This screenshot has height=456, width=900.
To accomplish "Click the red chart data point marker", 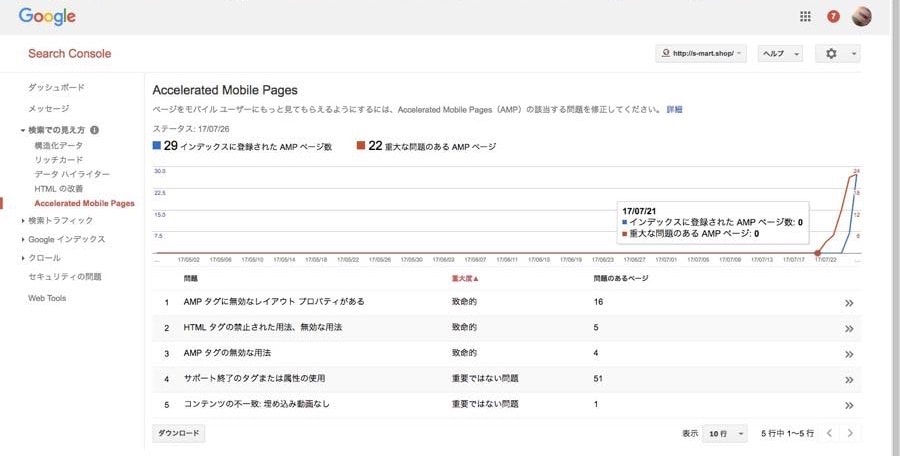I will [817, 253].
